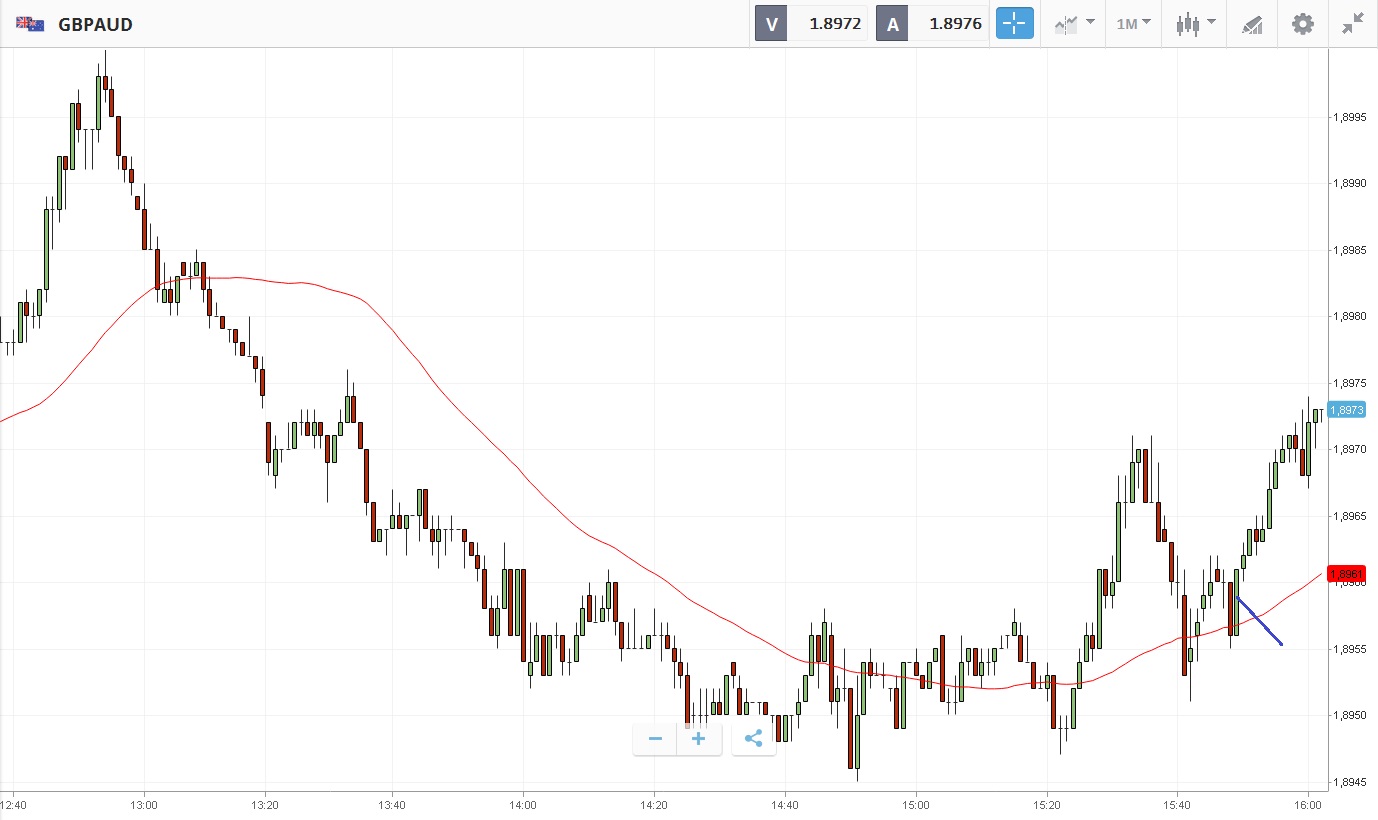Toggle the blue crosshair cursor button
The image size is (1378, 820).
click(1014, 23)
